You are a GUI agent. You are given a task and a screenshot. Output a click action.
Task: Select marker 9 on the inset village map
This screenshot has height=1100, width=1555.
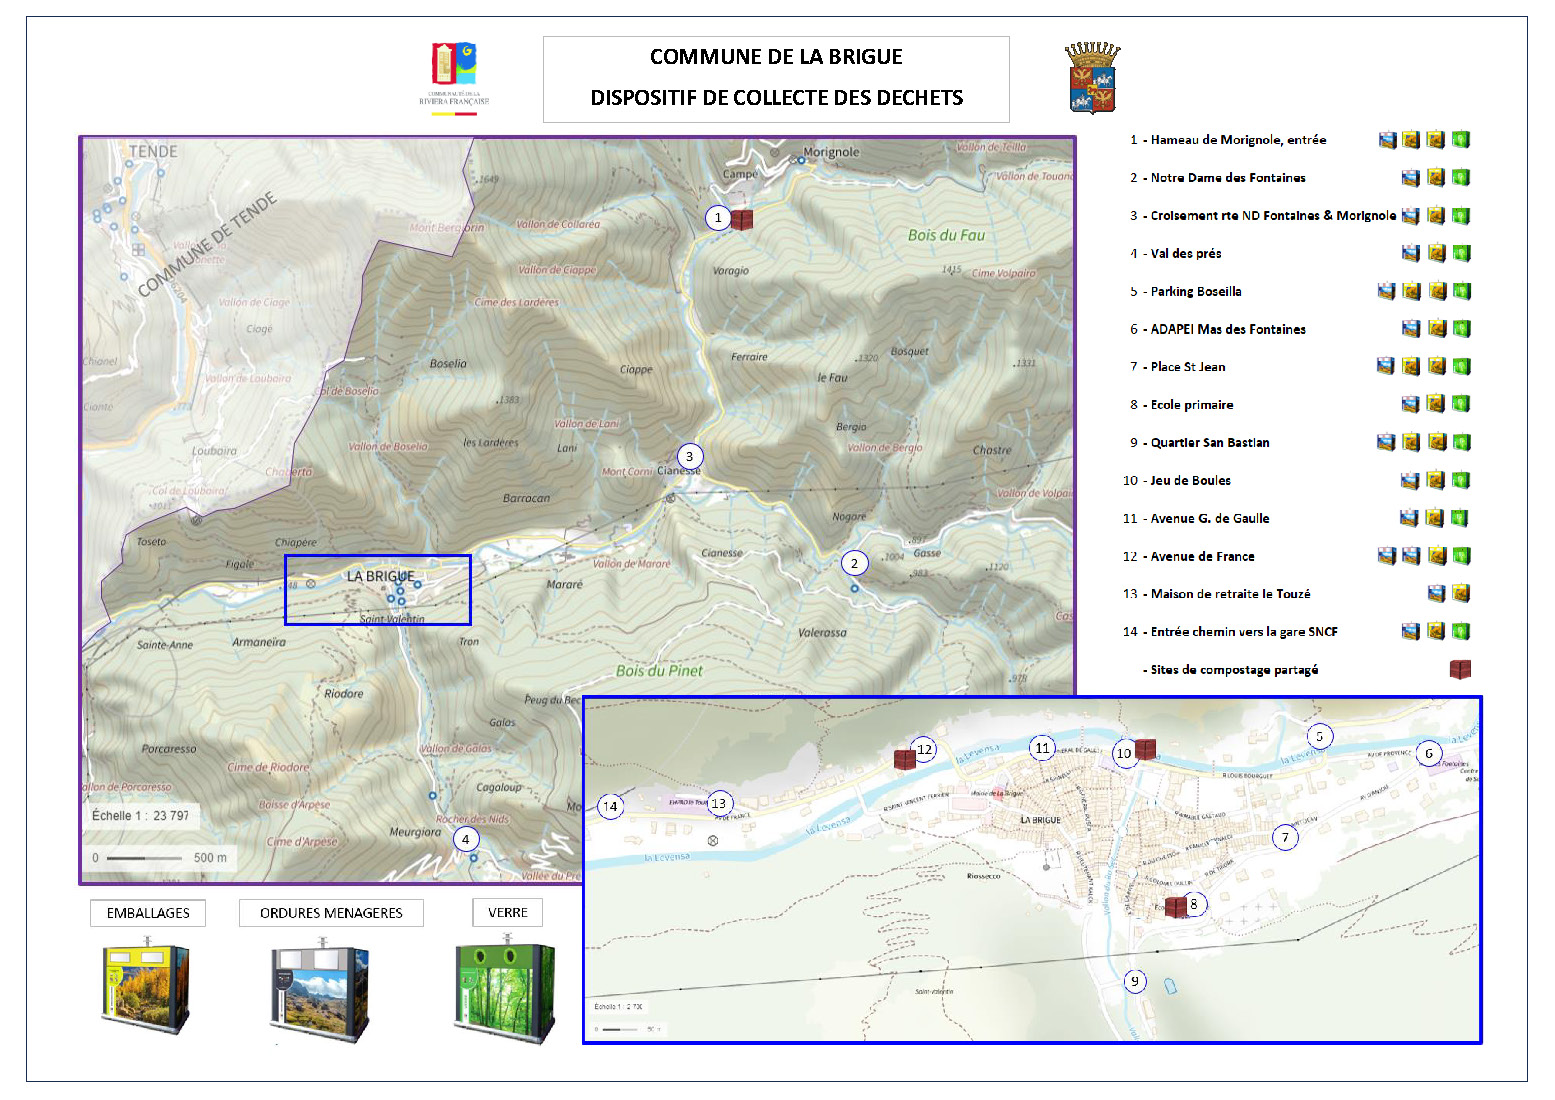(1134, 981)
